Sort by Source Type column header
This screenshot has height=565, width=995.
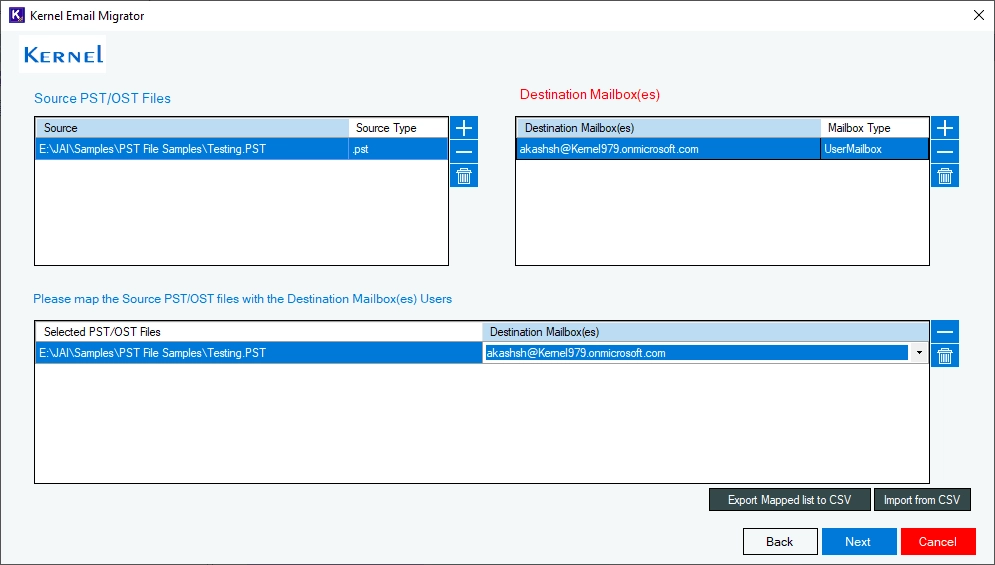[399, 128]
